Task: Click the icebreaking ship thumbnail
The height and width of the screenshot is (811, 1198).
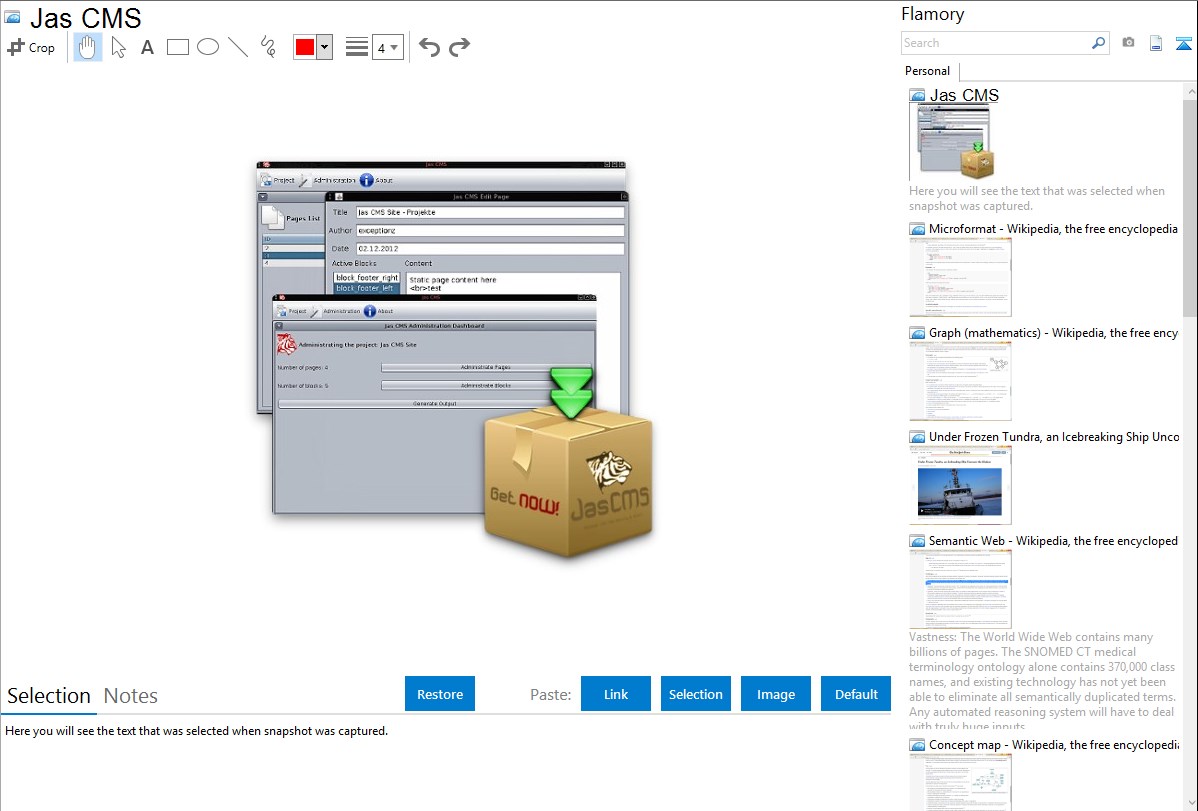Action: click(x=960, y=485)
